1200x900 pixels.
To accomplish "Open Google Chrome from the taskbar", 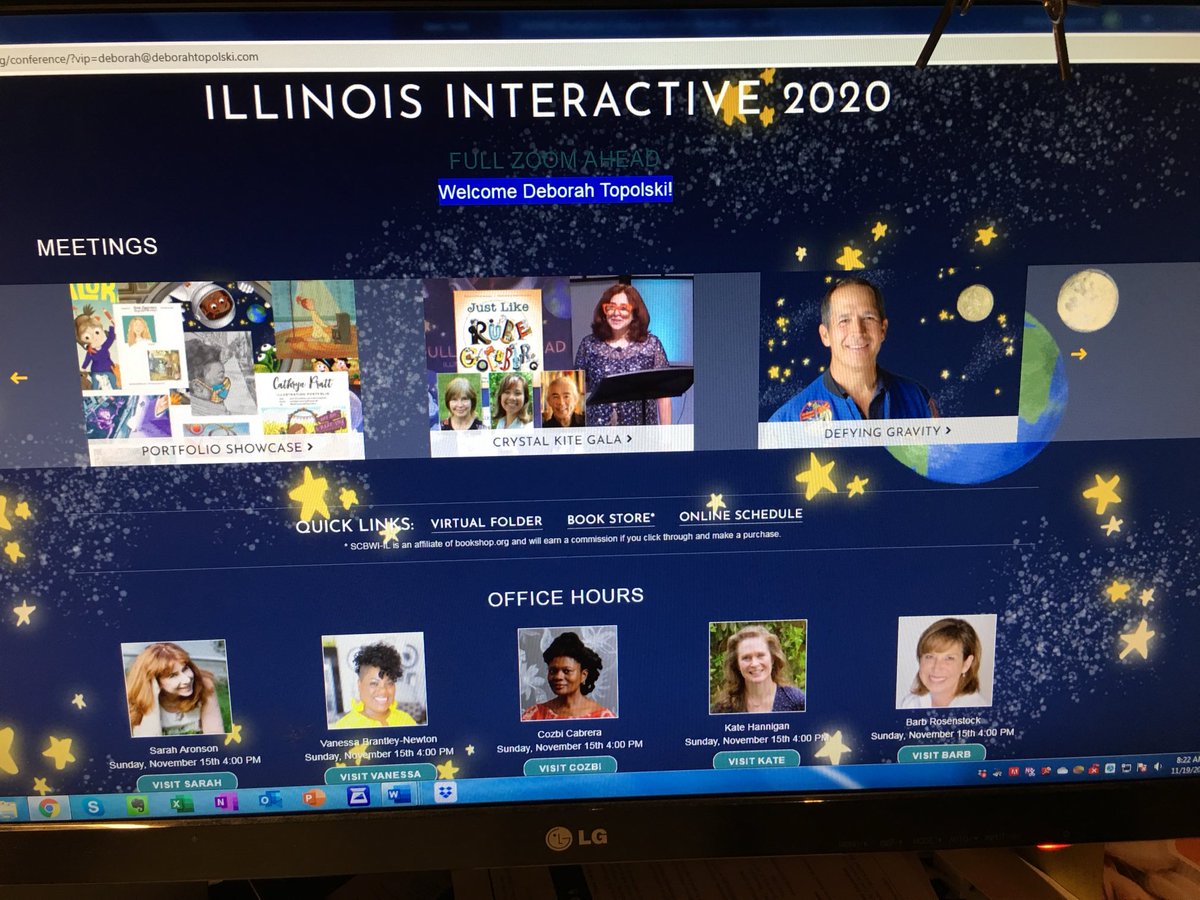I will (x=49, y=808).
